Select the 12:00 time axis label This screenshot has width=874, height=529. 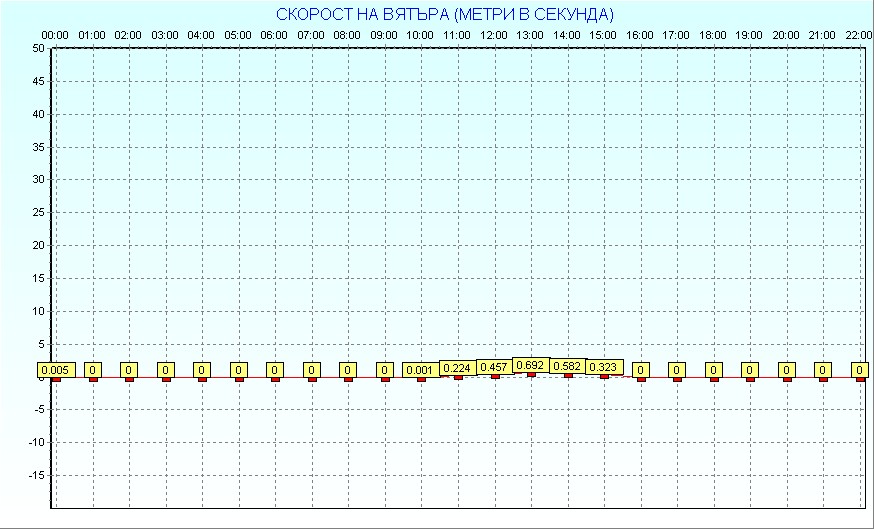point(493,35)
